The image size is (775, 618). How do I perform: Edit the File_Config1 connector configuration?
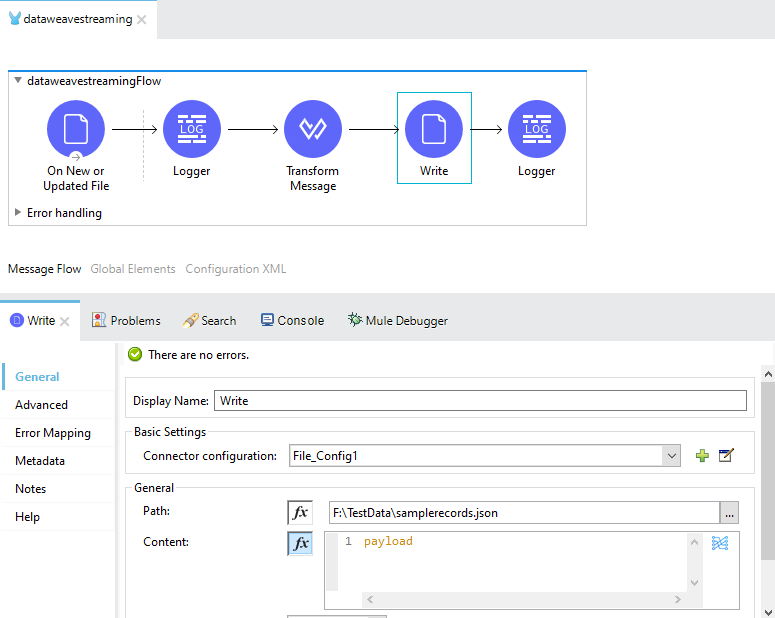tap(726, 455)
